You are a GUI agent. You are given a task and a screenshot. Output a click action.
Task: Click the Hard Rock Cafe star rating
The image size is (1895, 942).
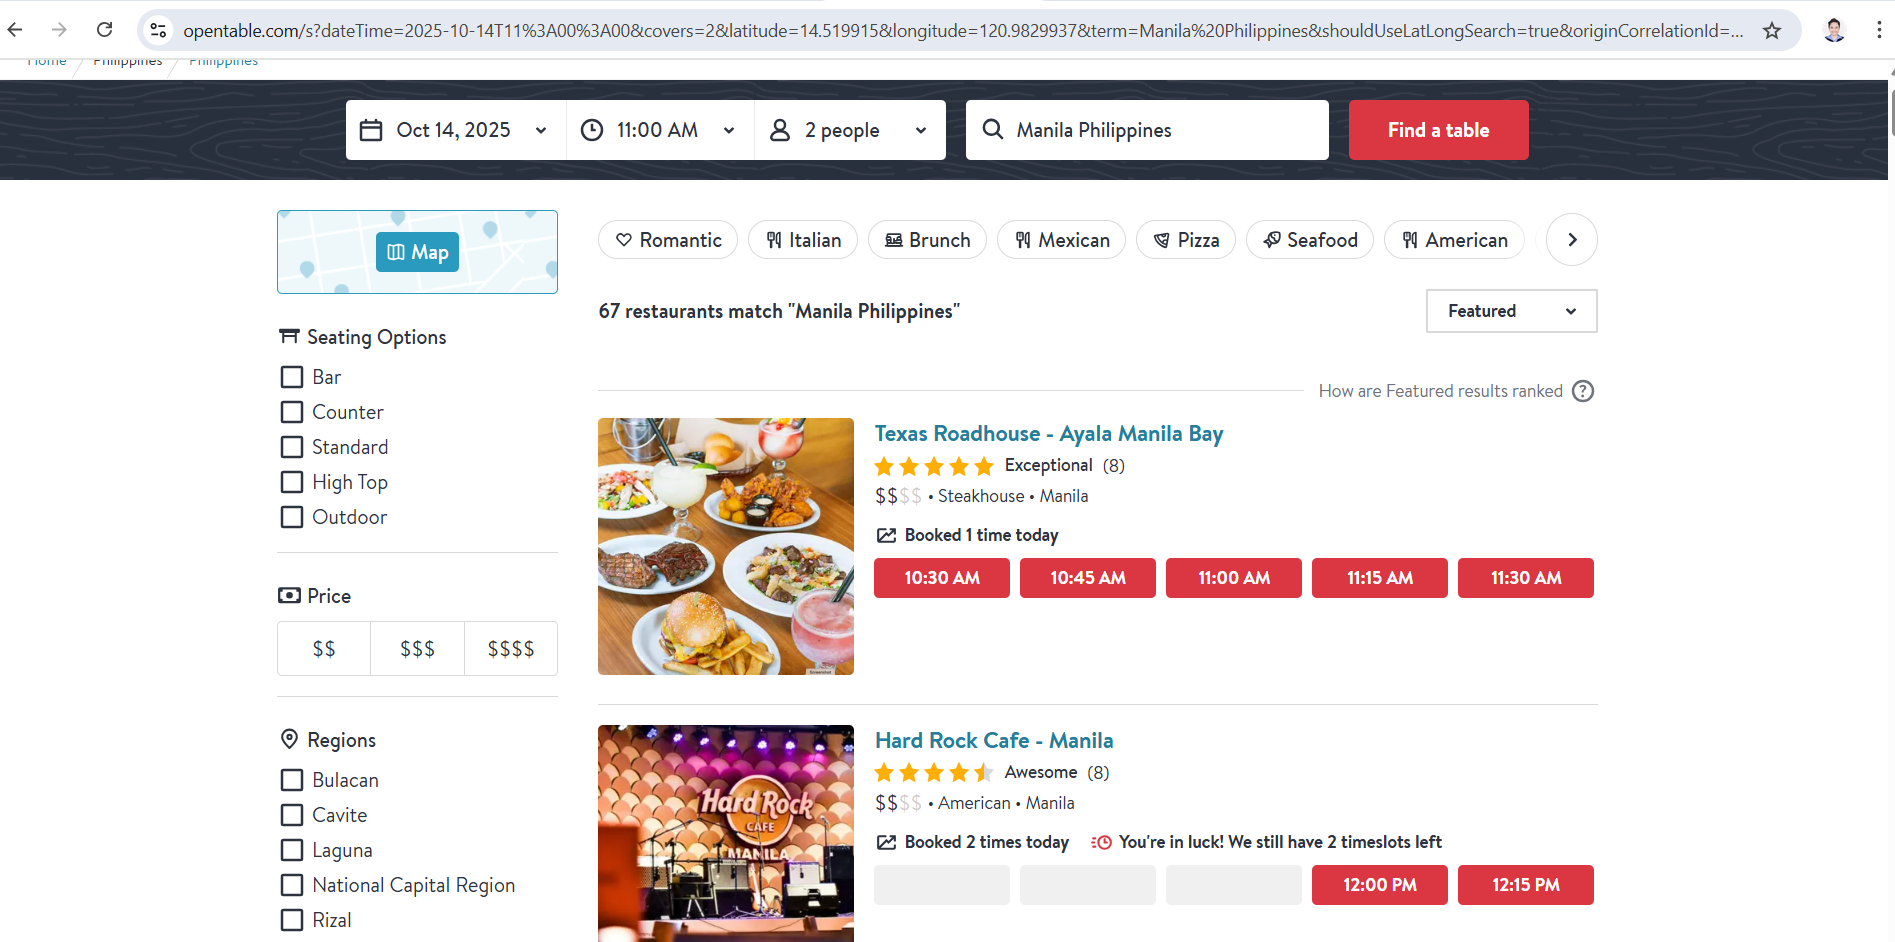click(934, 773)
